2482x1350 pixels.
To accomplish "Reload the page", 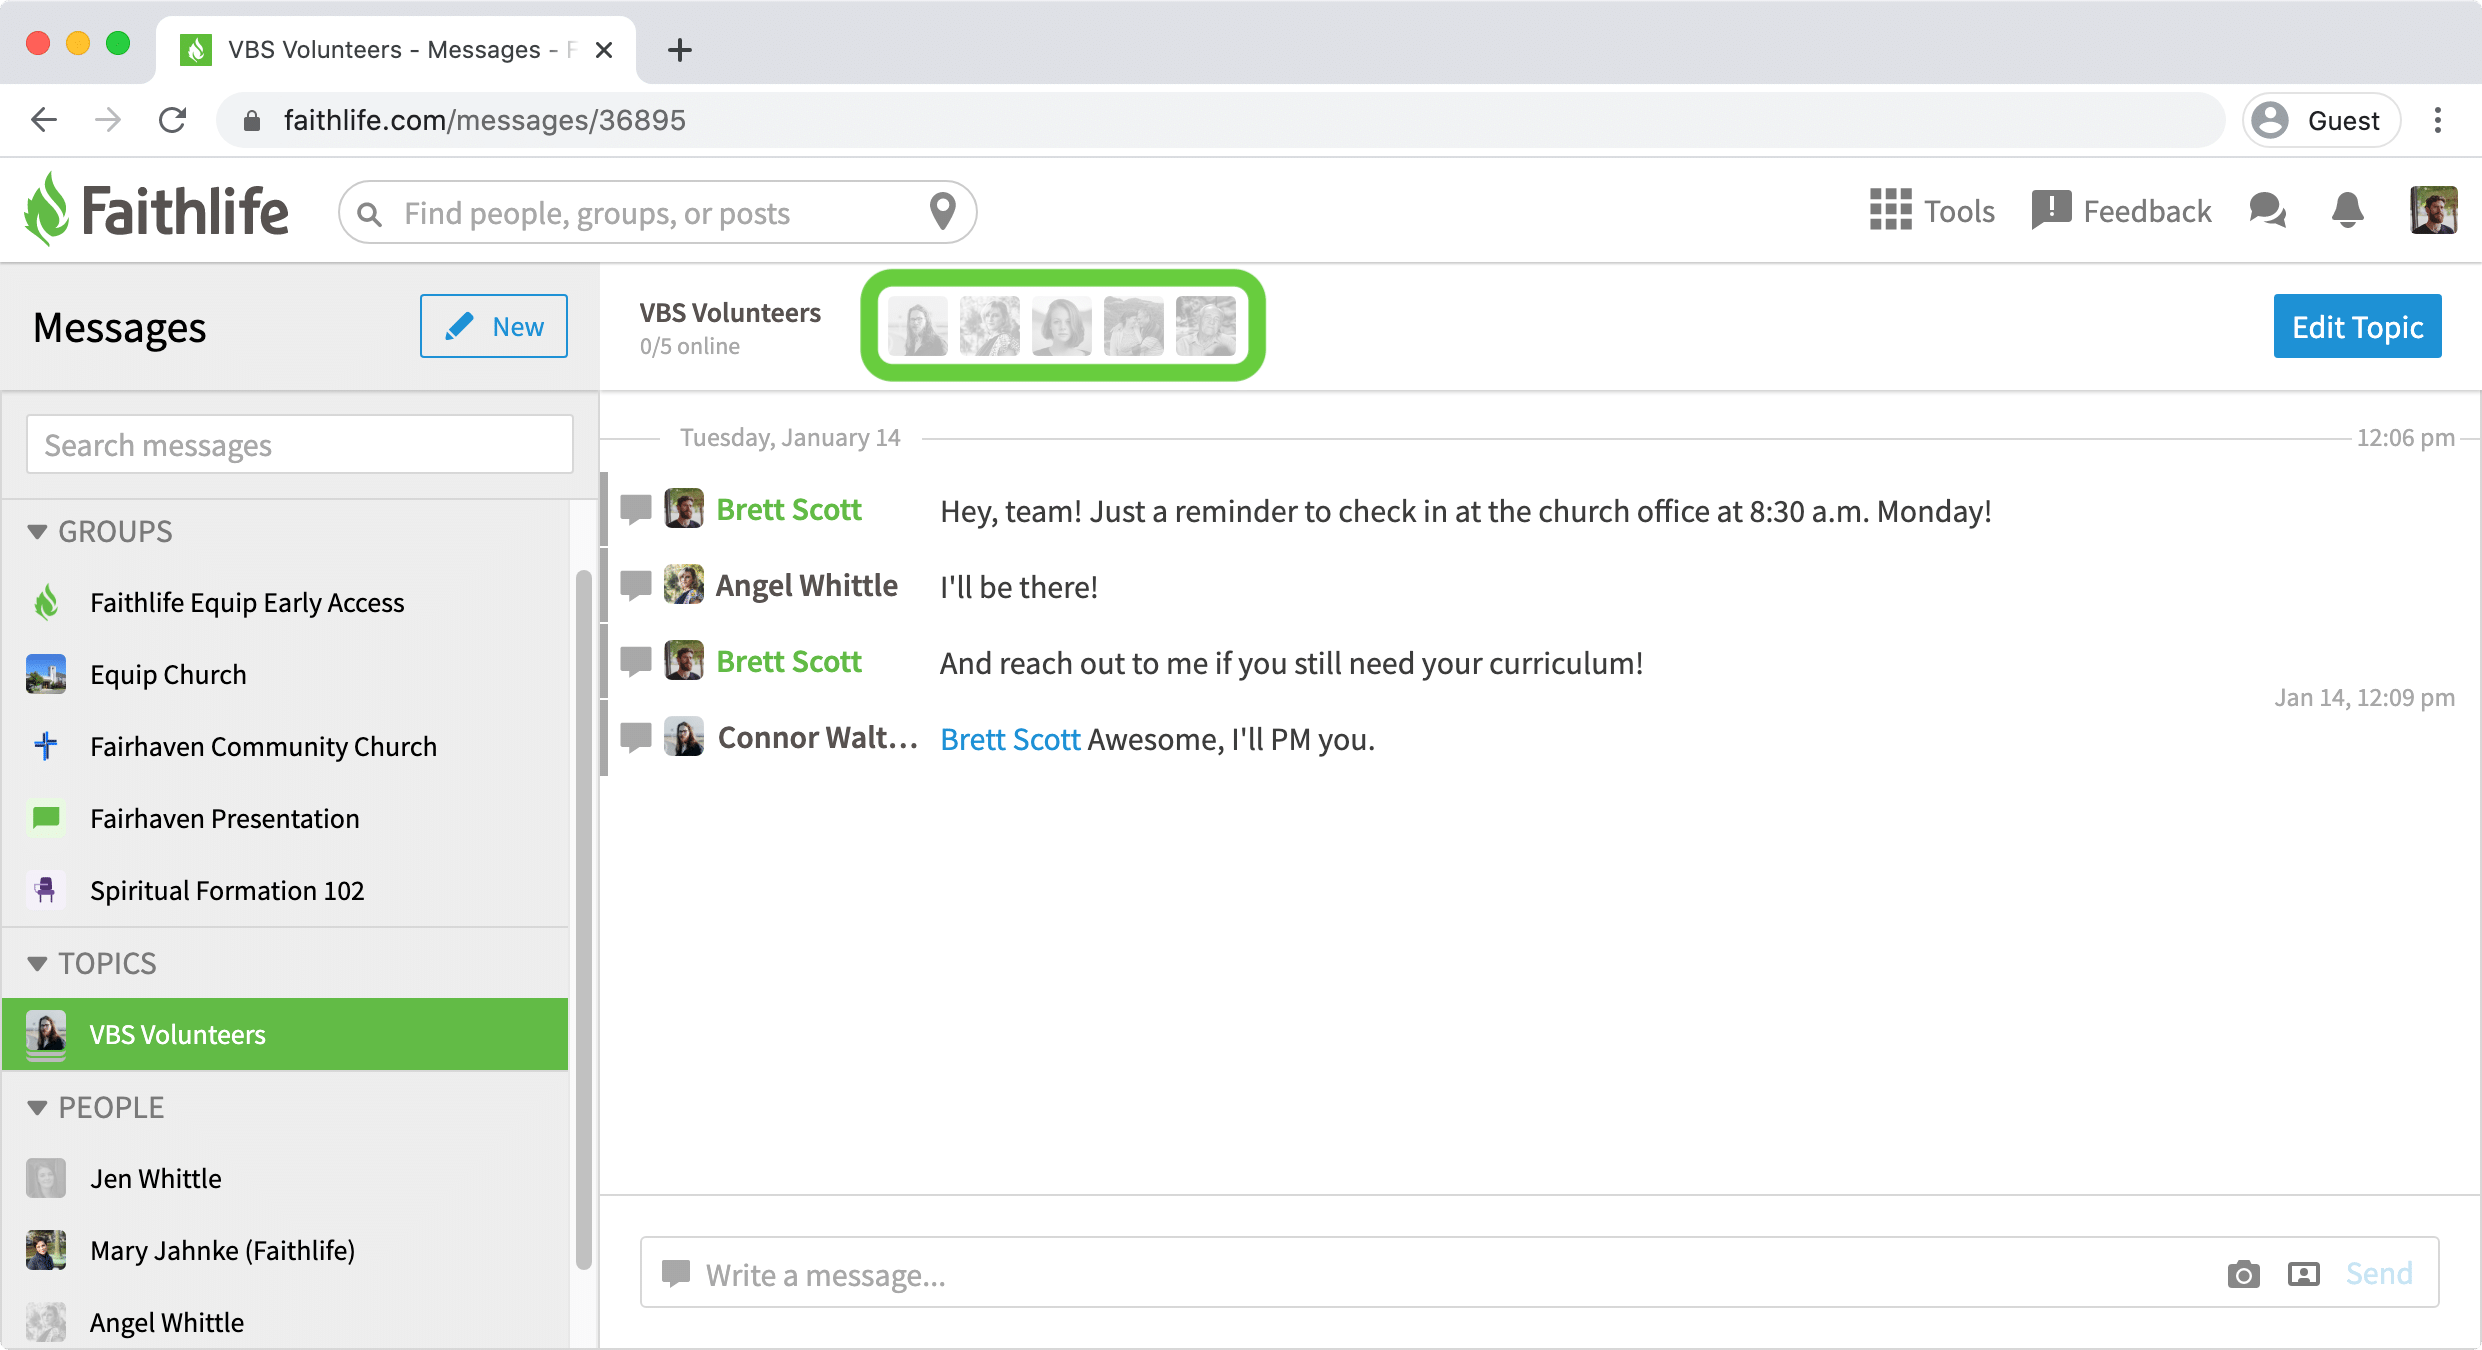I will [x=173, y=120].
